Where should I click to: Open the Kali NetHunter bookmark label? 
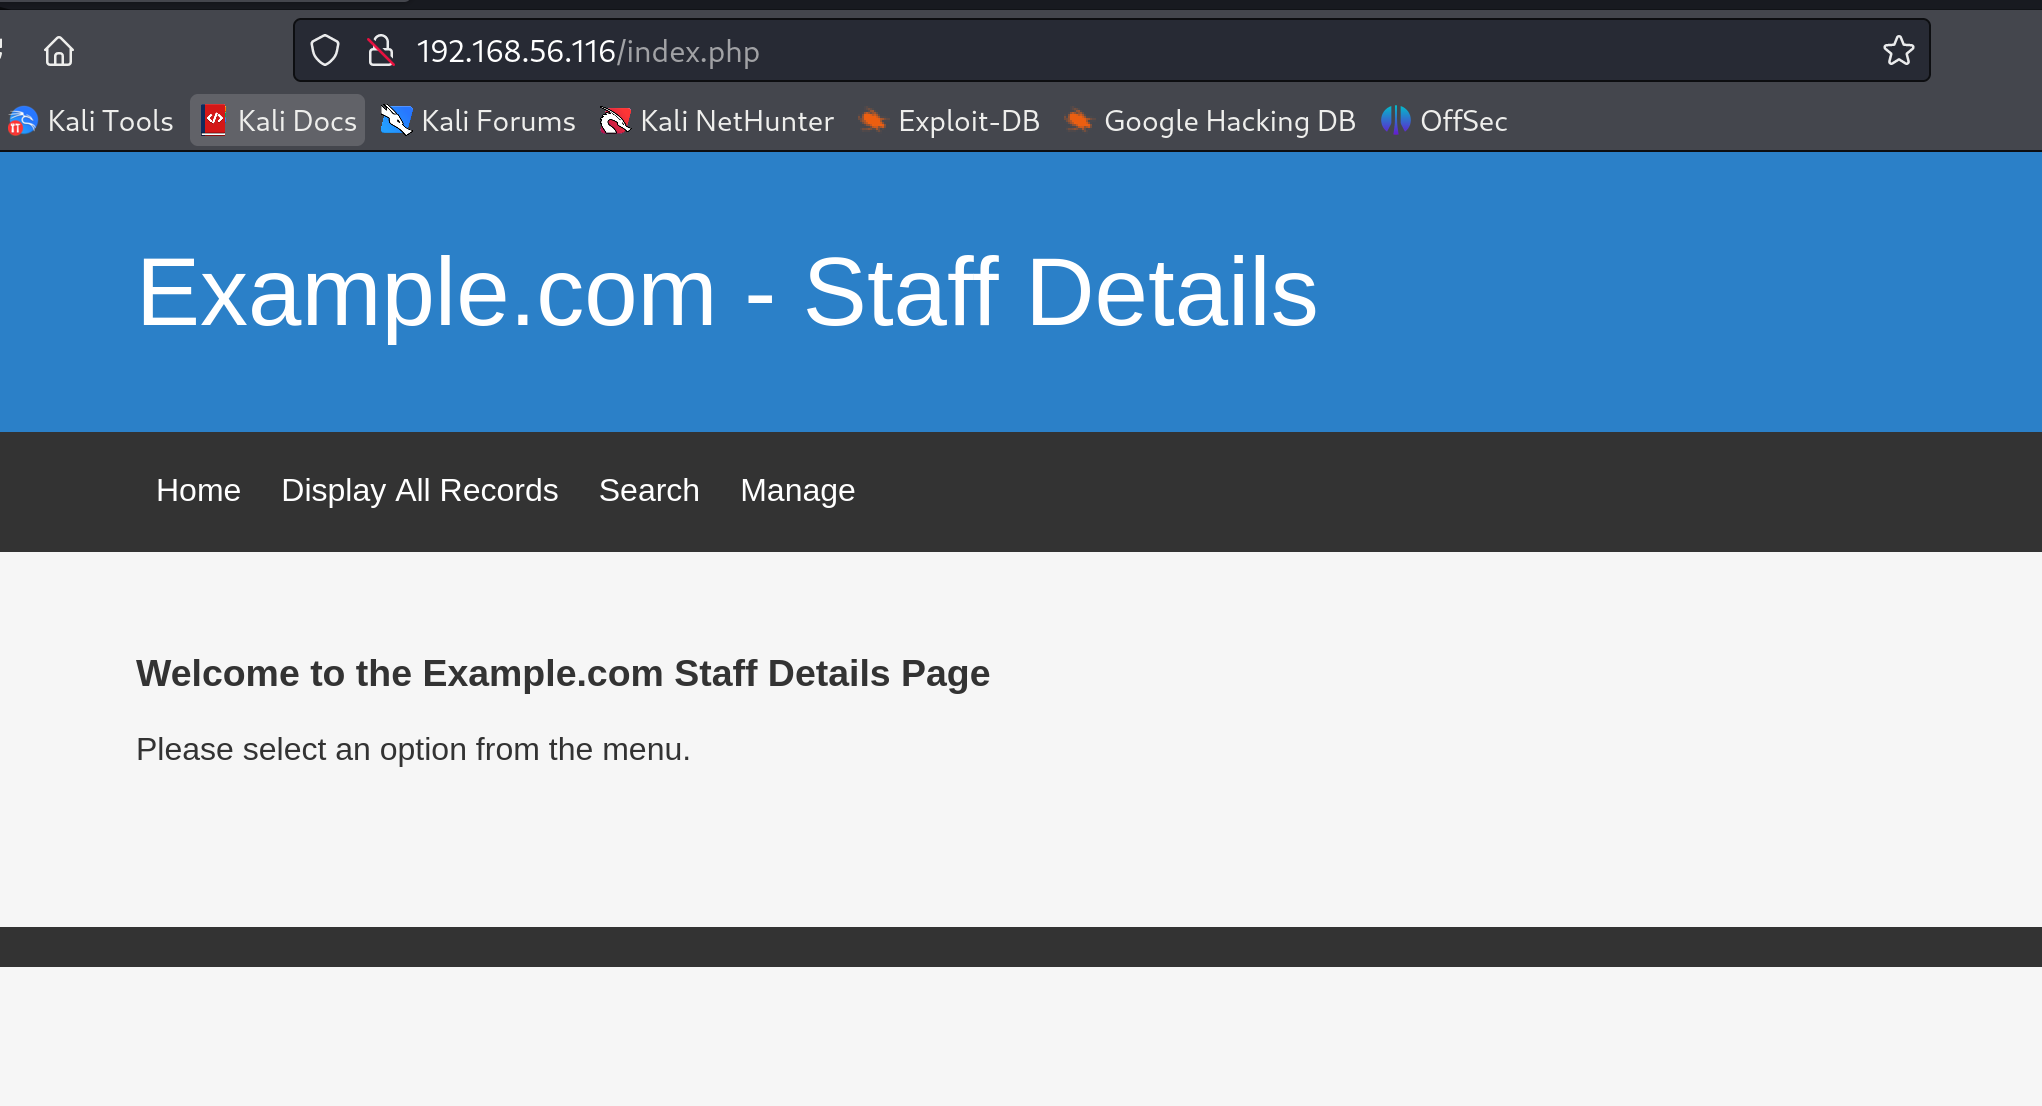pyautogui.click(x=736, y=121)
